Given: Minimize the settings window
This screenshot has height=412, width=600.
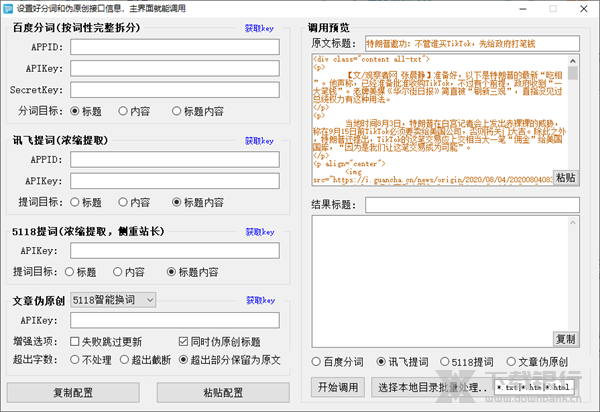Looking at the screenshot, I should click(523, 9).
